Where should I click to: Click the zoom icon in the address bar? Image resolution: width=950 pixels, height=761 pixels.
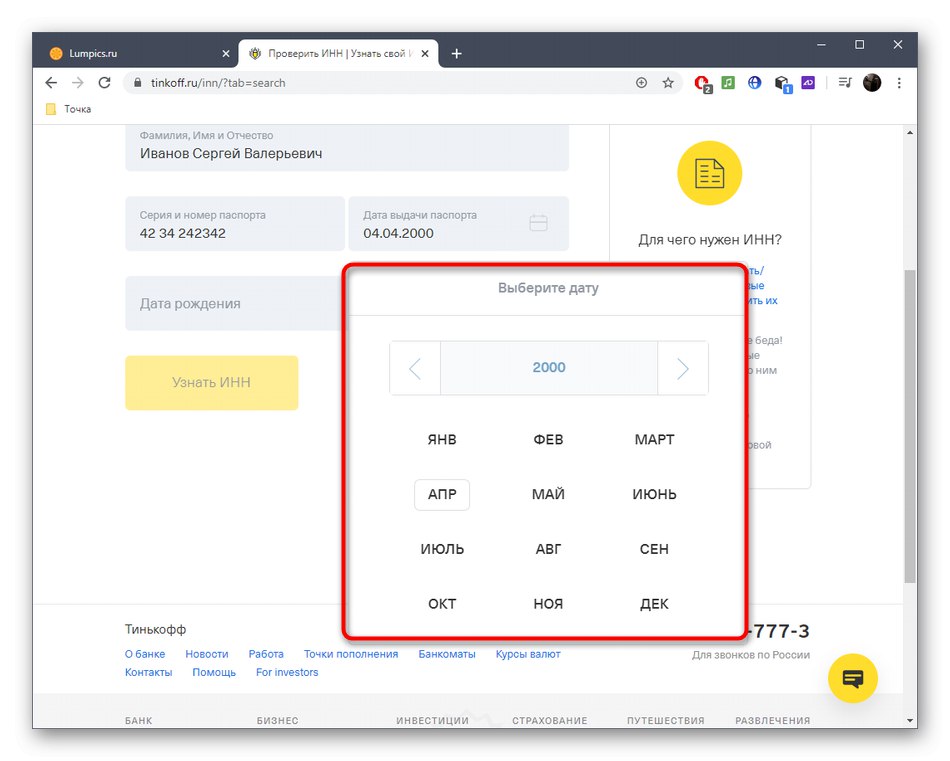(x=641, y=83)
